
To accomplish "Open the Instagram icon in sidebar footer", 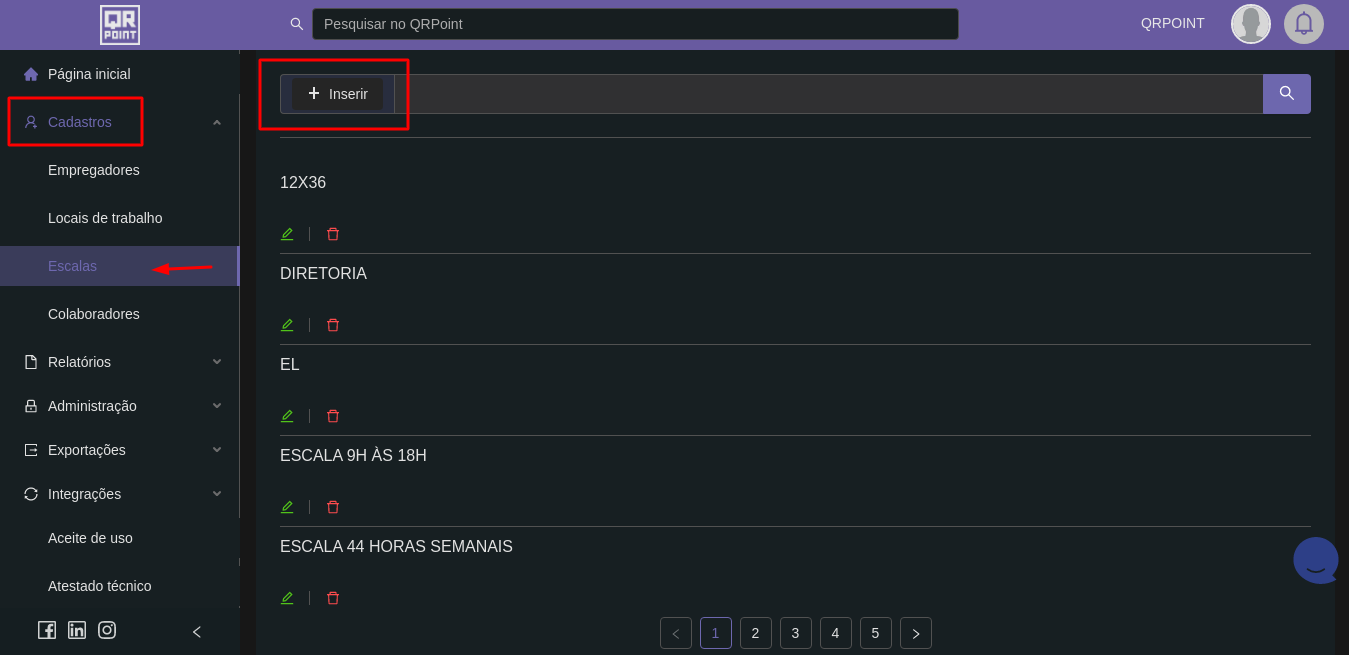I will tap(107, 630).
